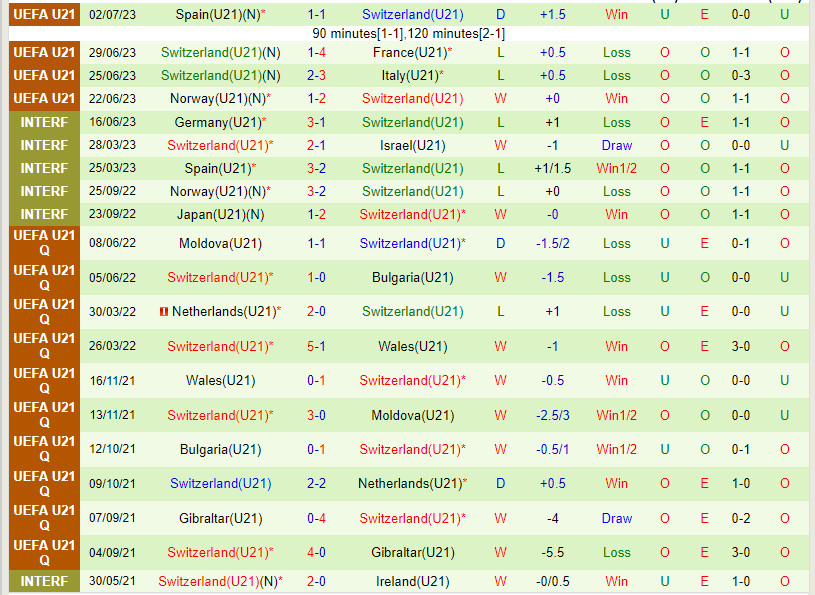Click the 0-3 halftime score

pos(741,75)
